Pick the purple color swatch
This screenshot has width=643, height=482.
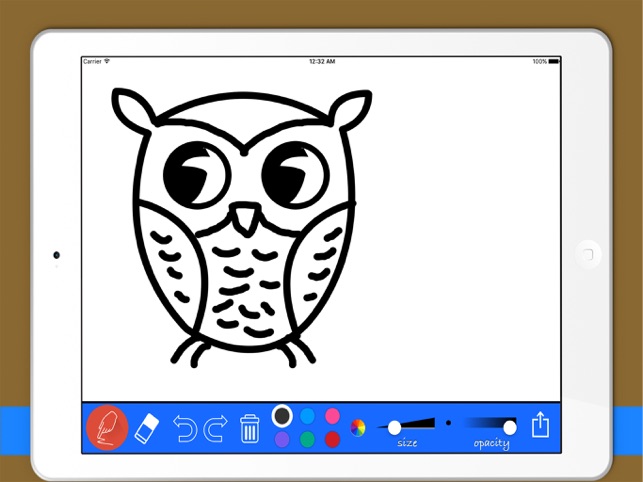[282, 439]
